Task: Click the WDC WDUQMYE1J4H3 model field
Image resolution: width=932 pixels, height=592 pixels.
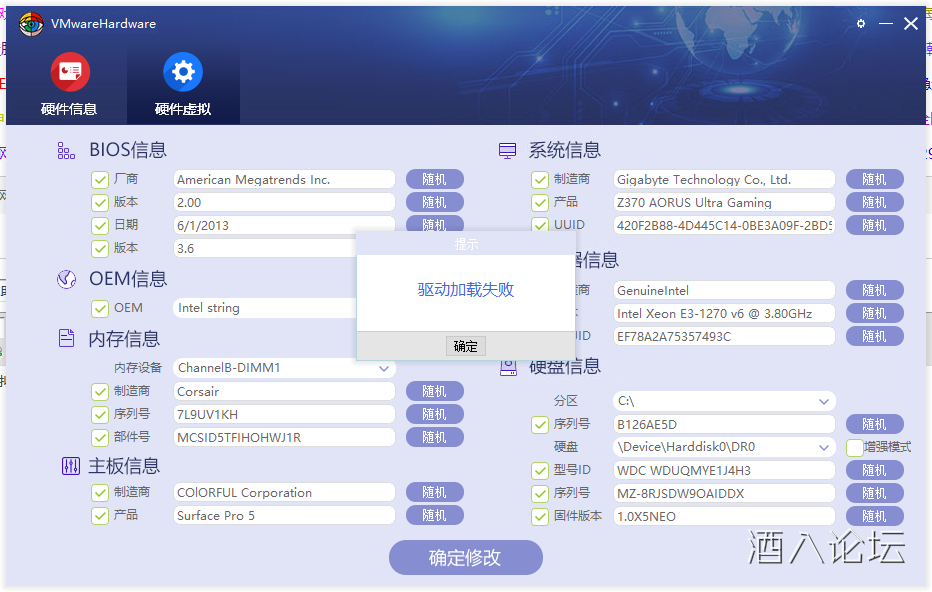Action: 724,471
